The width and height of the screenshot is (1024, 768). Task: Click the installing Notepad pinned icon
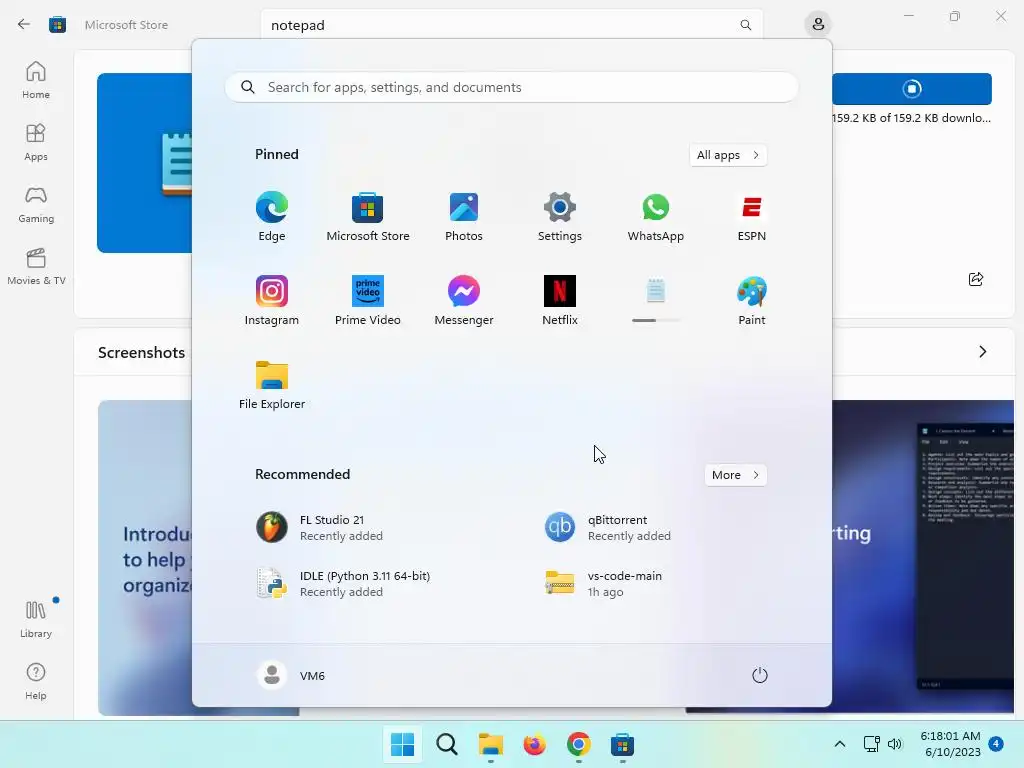tap(656, 300)
